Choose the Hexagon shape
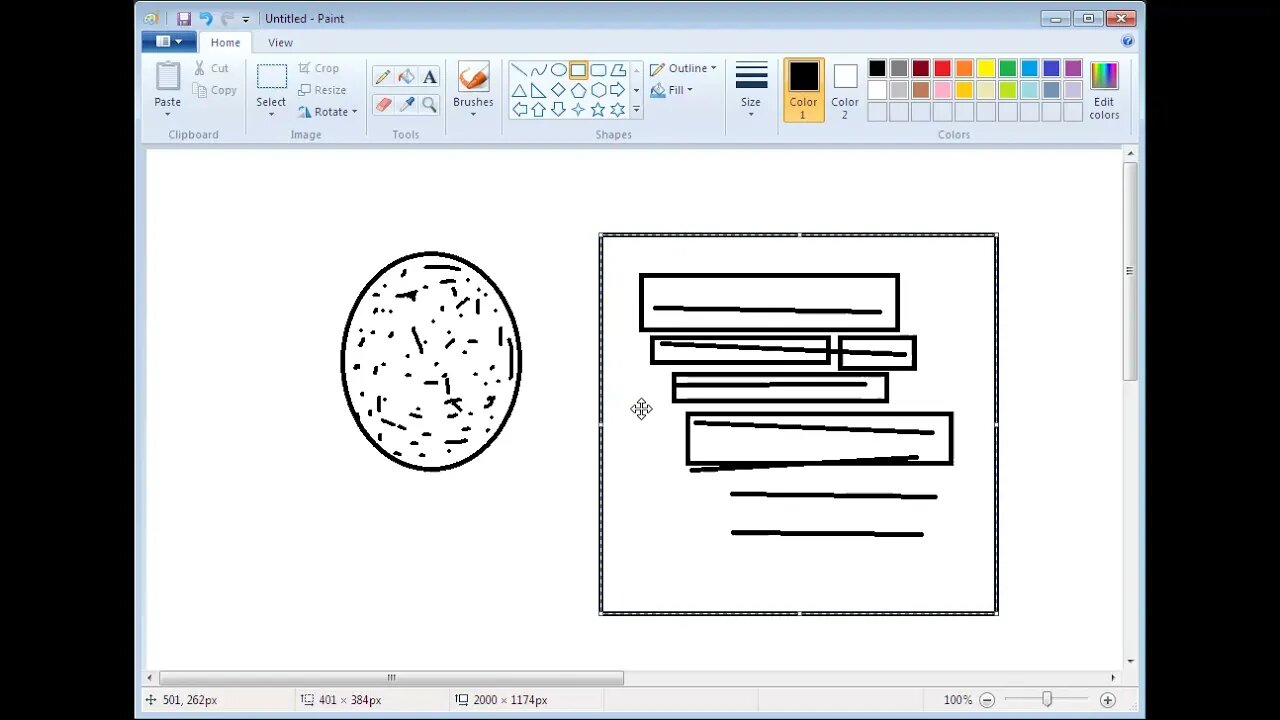The height and width of the screenshot is (720, 1280). [598, 90]
